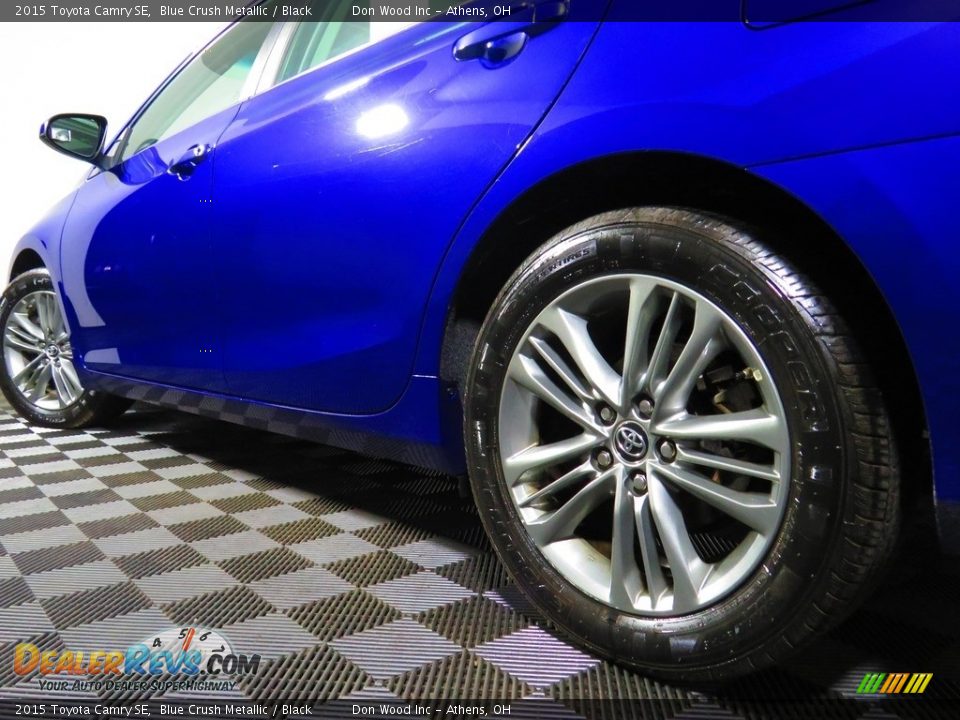Click the top white caption bar
The image size is (960, 720).
point(480,10)
